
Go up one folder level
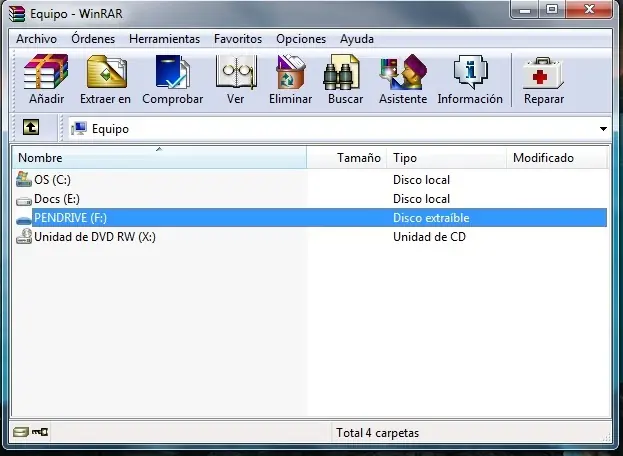pyautogui.click(x=31, y=128)
